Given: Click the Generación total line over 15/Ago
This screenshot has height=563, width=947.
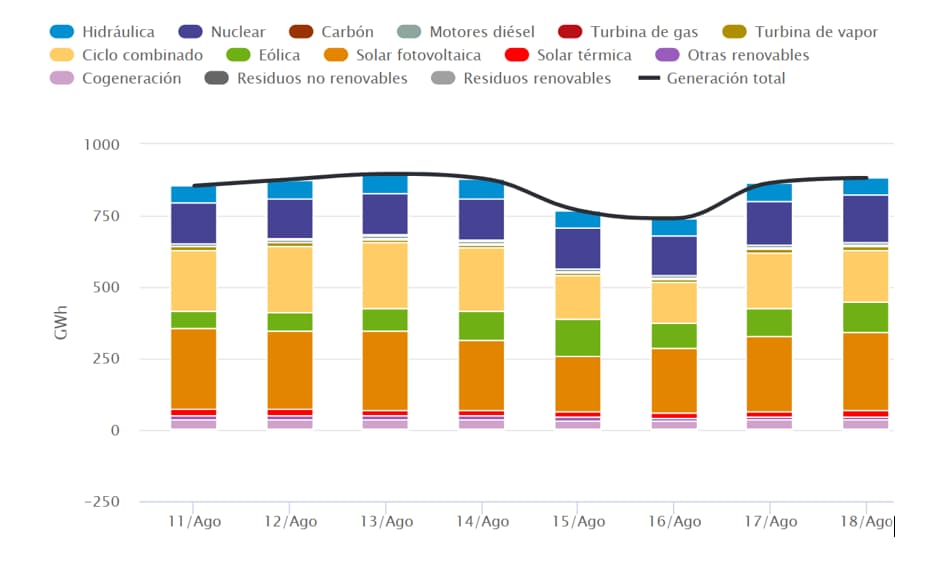Looking at the screenshot, I should [578, 211].
